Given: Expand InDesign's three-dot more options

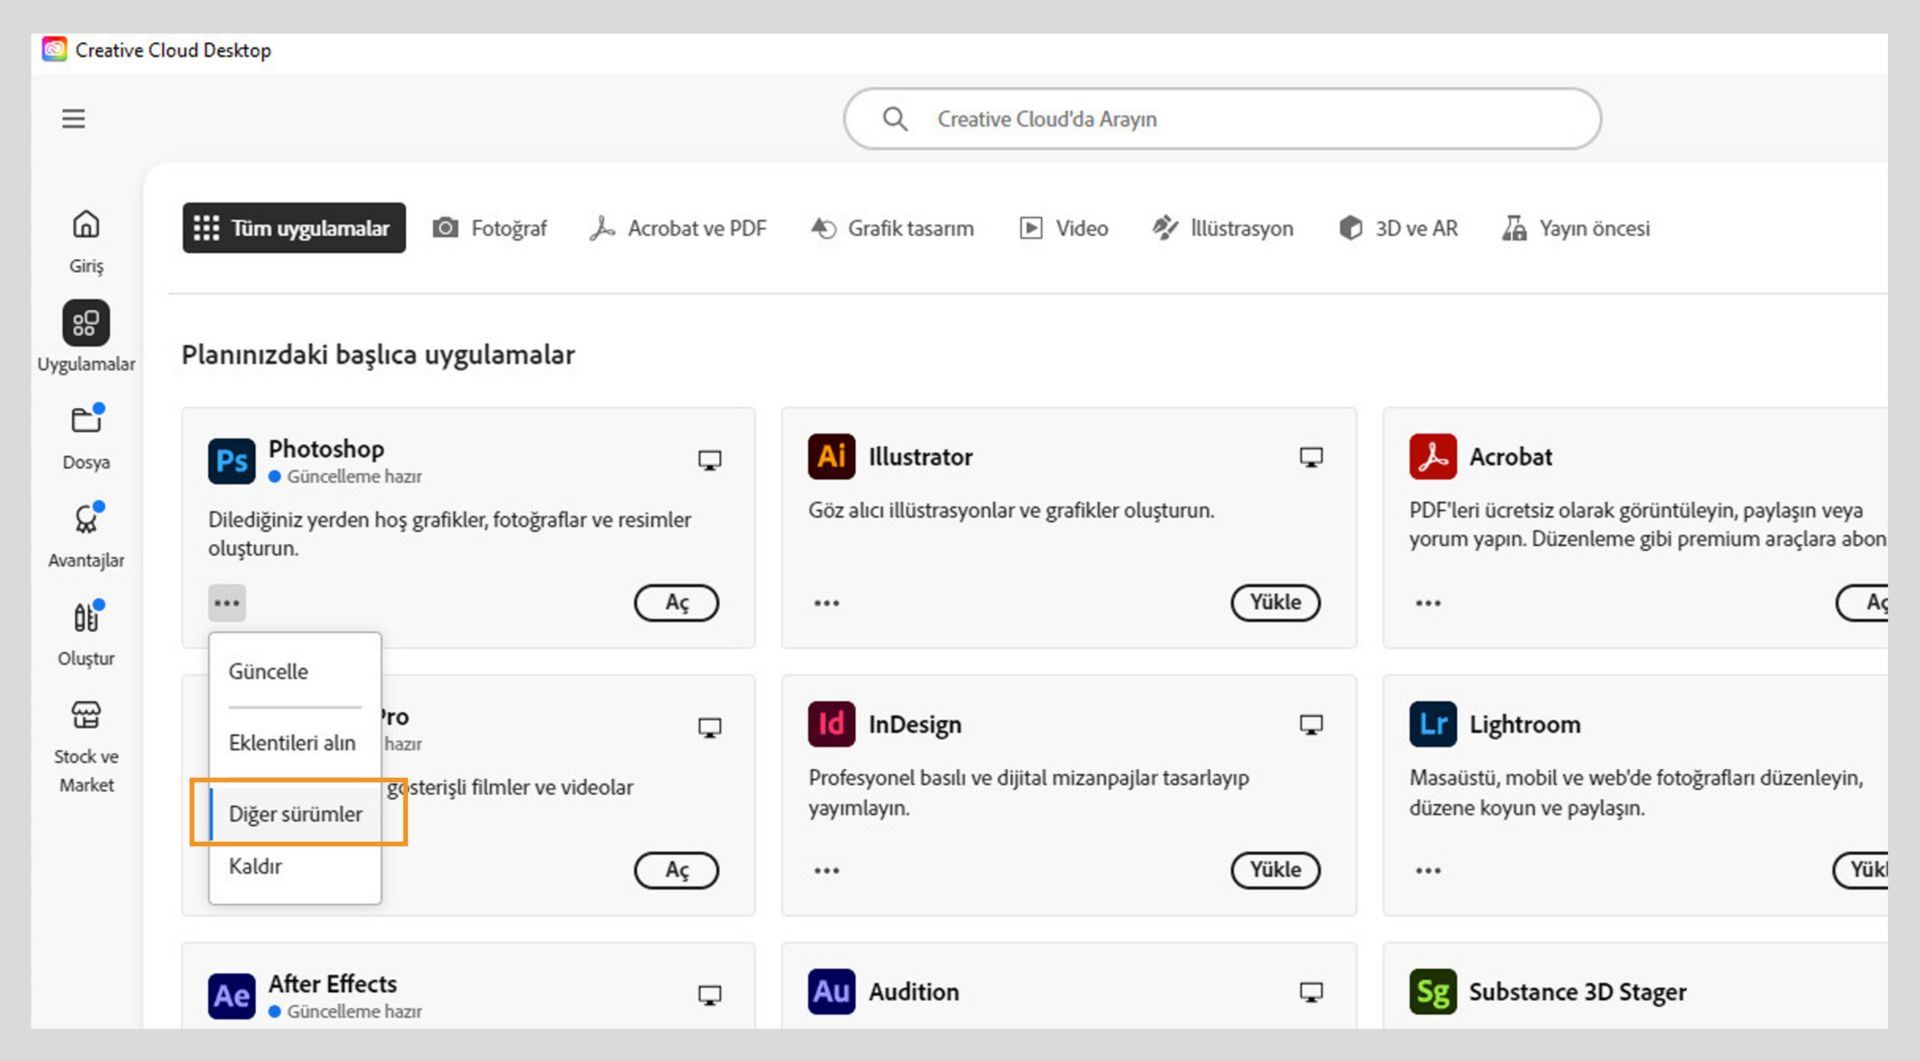Looking at the screenshot, I should coord(827,870).
